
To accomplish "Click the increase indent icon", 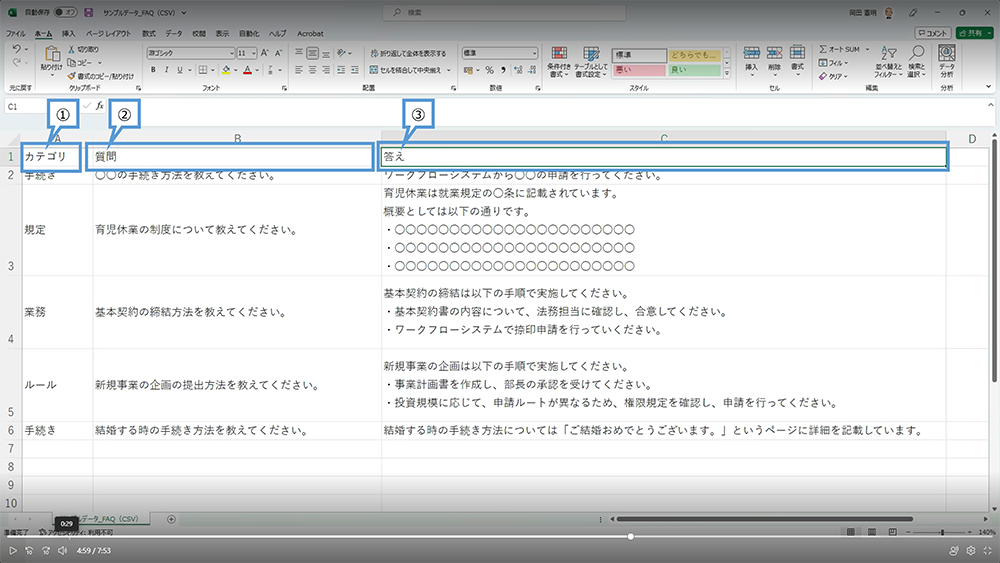I will click(x=355, y=69).
